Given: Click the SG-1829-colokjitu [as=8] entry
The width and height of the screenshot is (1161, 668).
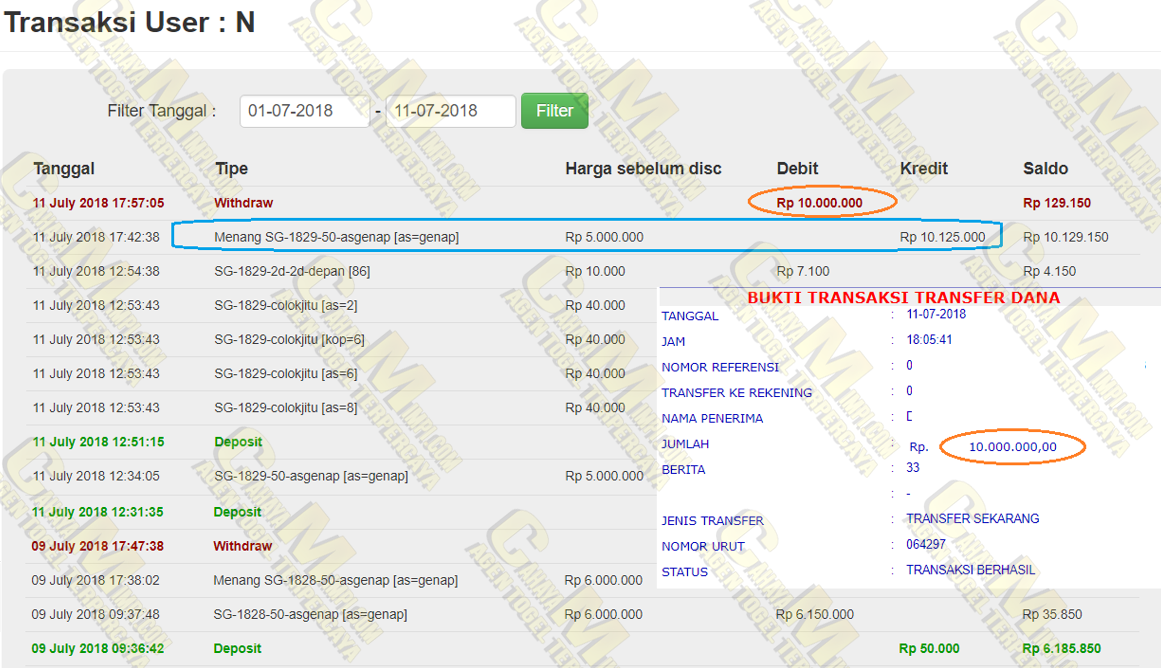Looking at the screenshot, I should pyautogui.click(x=286, y=407).
